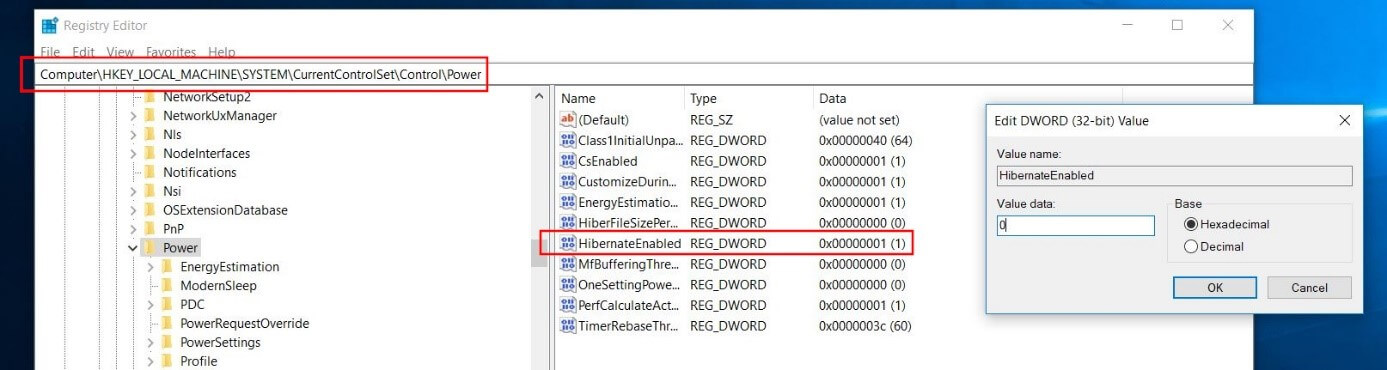The width and height of the screenshot is (1387, 370).
Task: Close the Edit DWORD dialog with X
Action: pyautogui.click(x=1344, y=120)
